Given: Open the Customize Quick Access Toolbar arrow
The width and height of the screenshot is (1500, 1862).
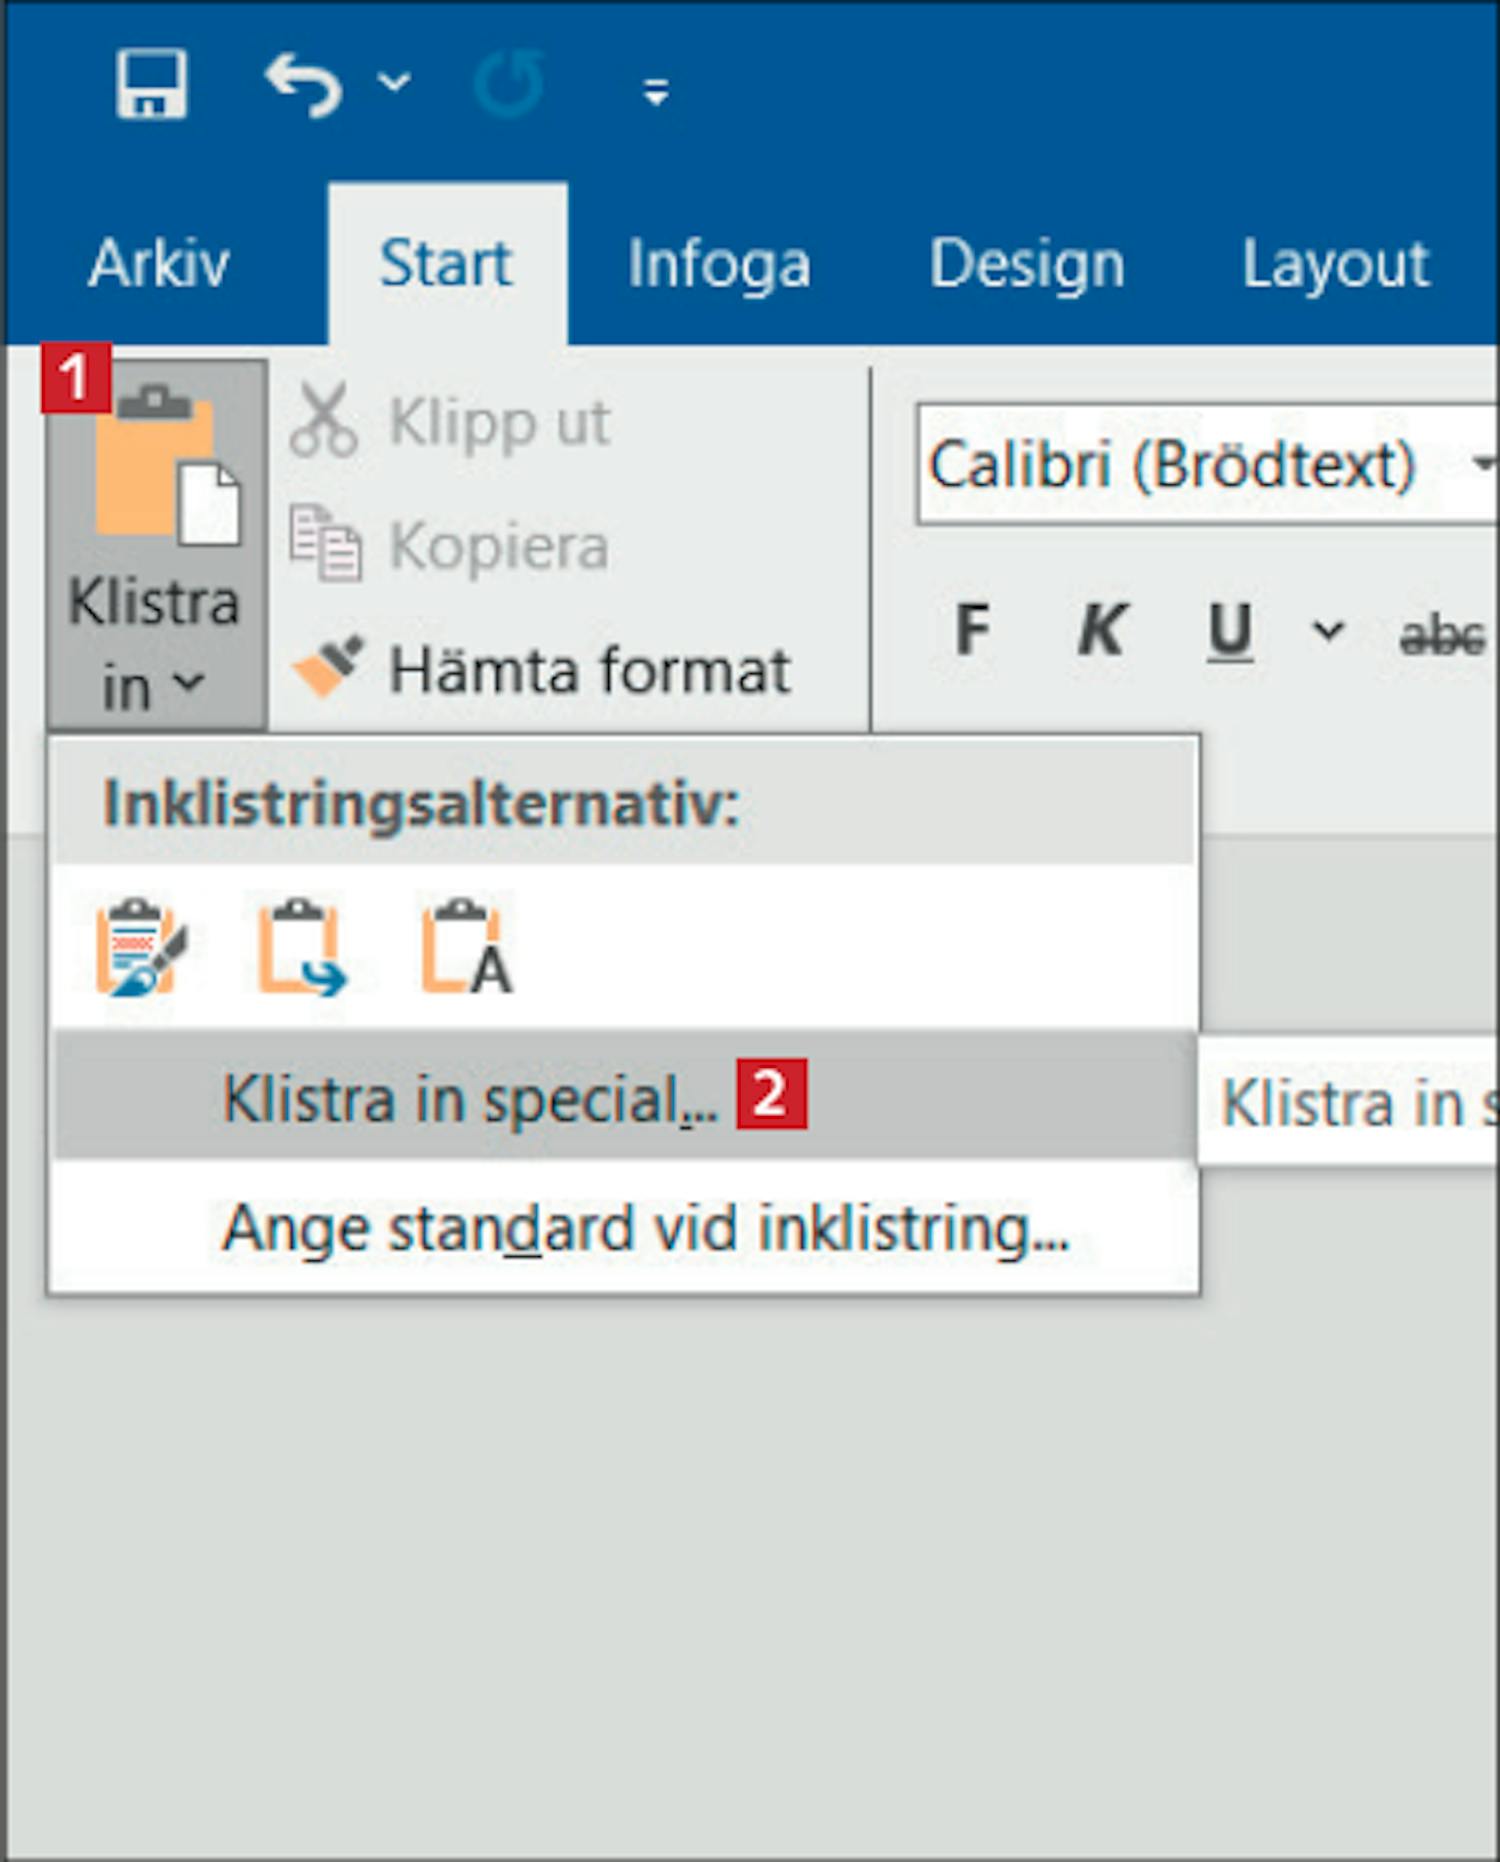Looking at the screenshot, I should point(656,92).
